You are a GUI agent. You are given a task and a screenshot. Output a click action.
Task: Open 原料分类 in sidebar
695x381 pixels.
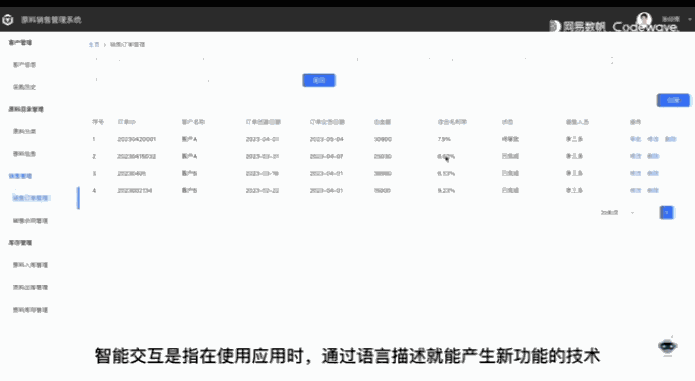[24, 131]
